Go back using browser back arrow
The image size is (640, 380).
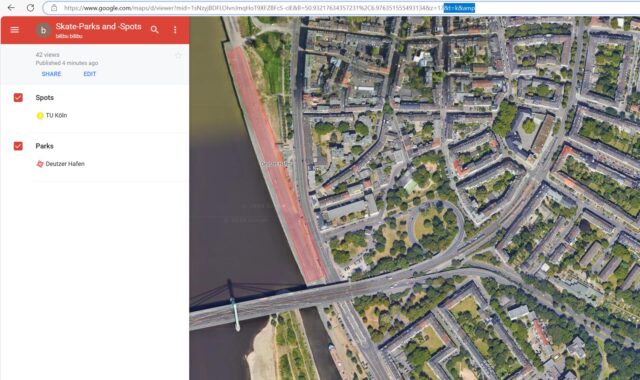tap(11, 8)
